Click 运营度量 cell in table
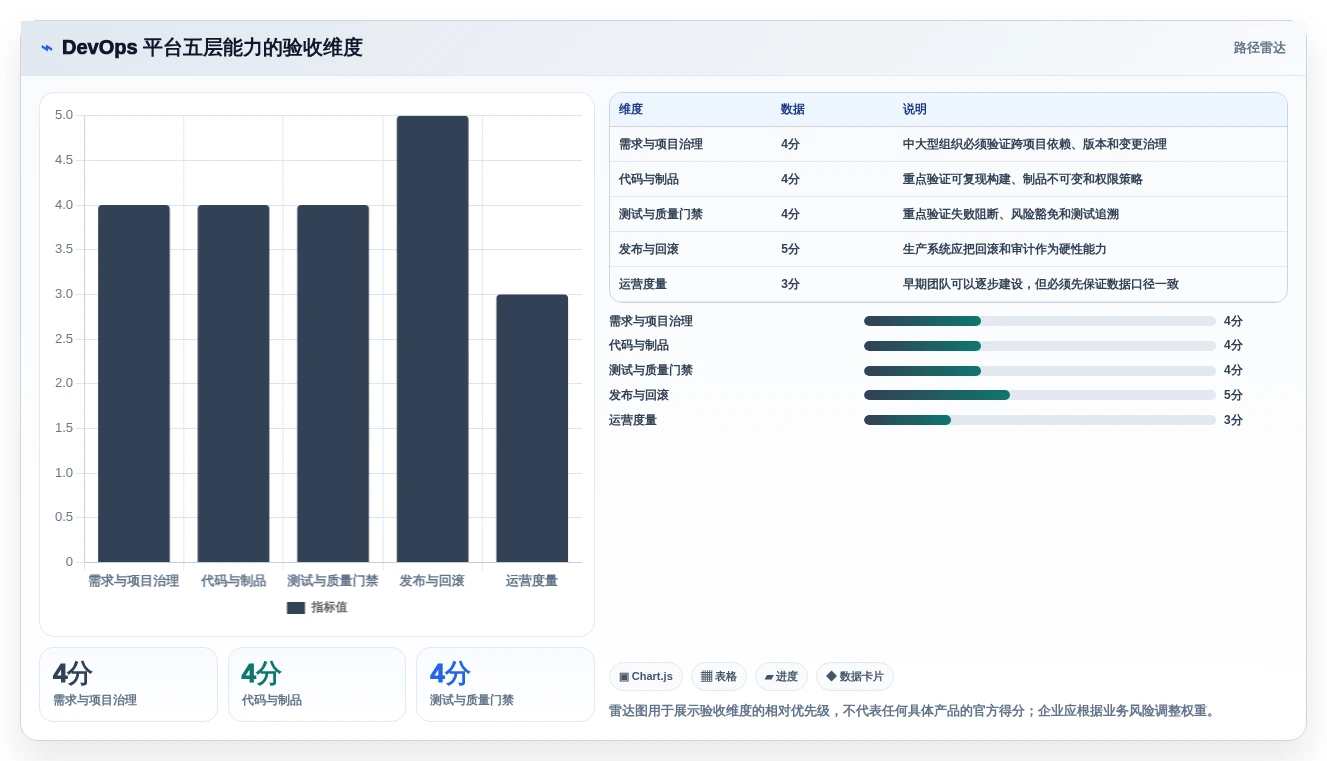Screen dimensions: 1327x761 643,284
